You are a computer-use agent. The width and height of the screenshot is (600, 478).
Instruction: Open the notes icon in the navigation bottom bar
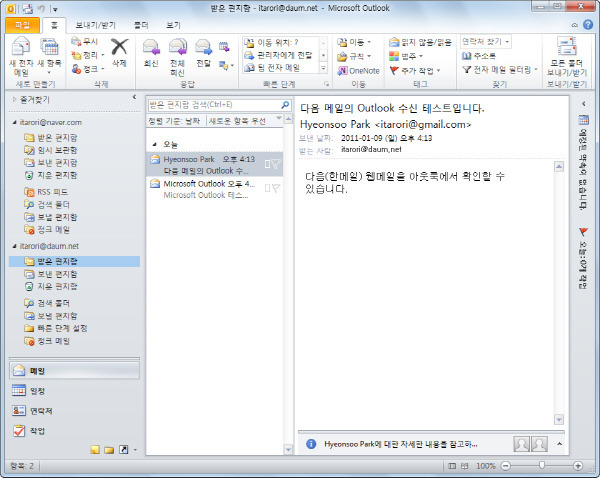click(95, 450)
